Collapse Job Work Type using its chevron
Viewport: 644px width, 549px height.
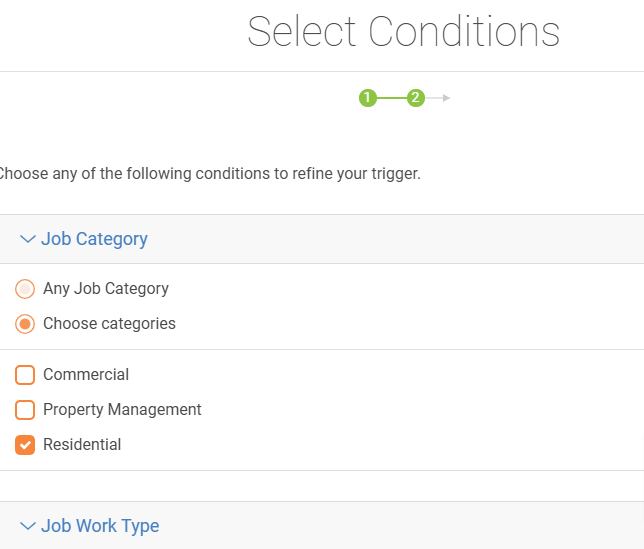coord(28,526)
